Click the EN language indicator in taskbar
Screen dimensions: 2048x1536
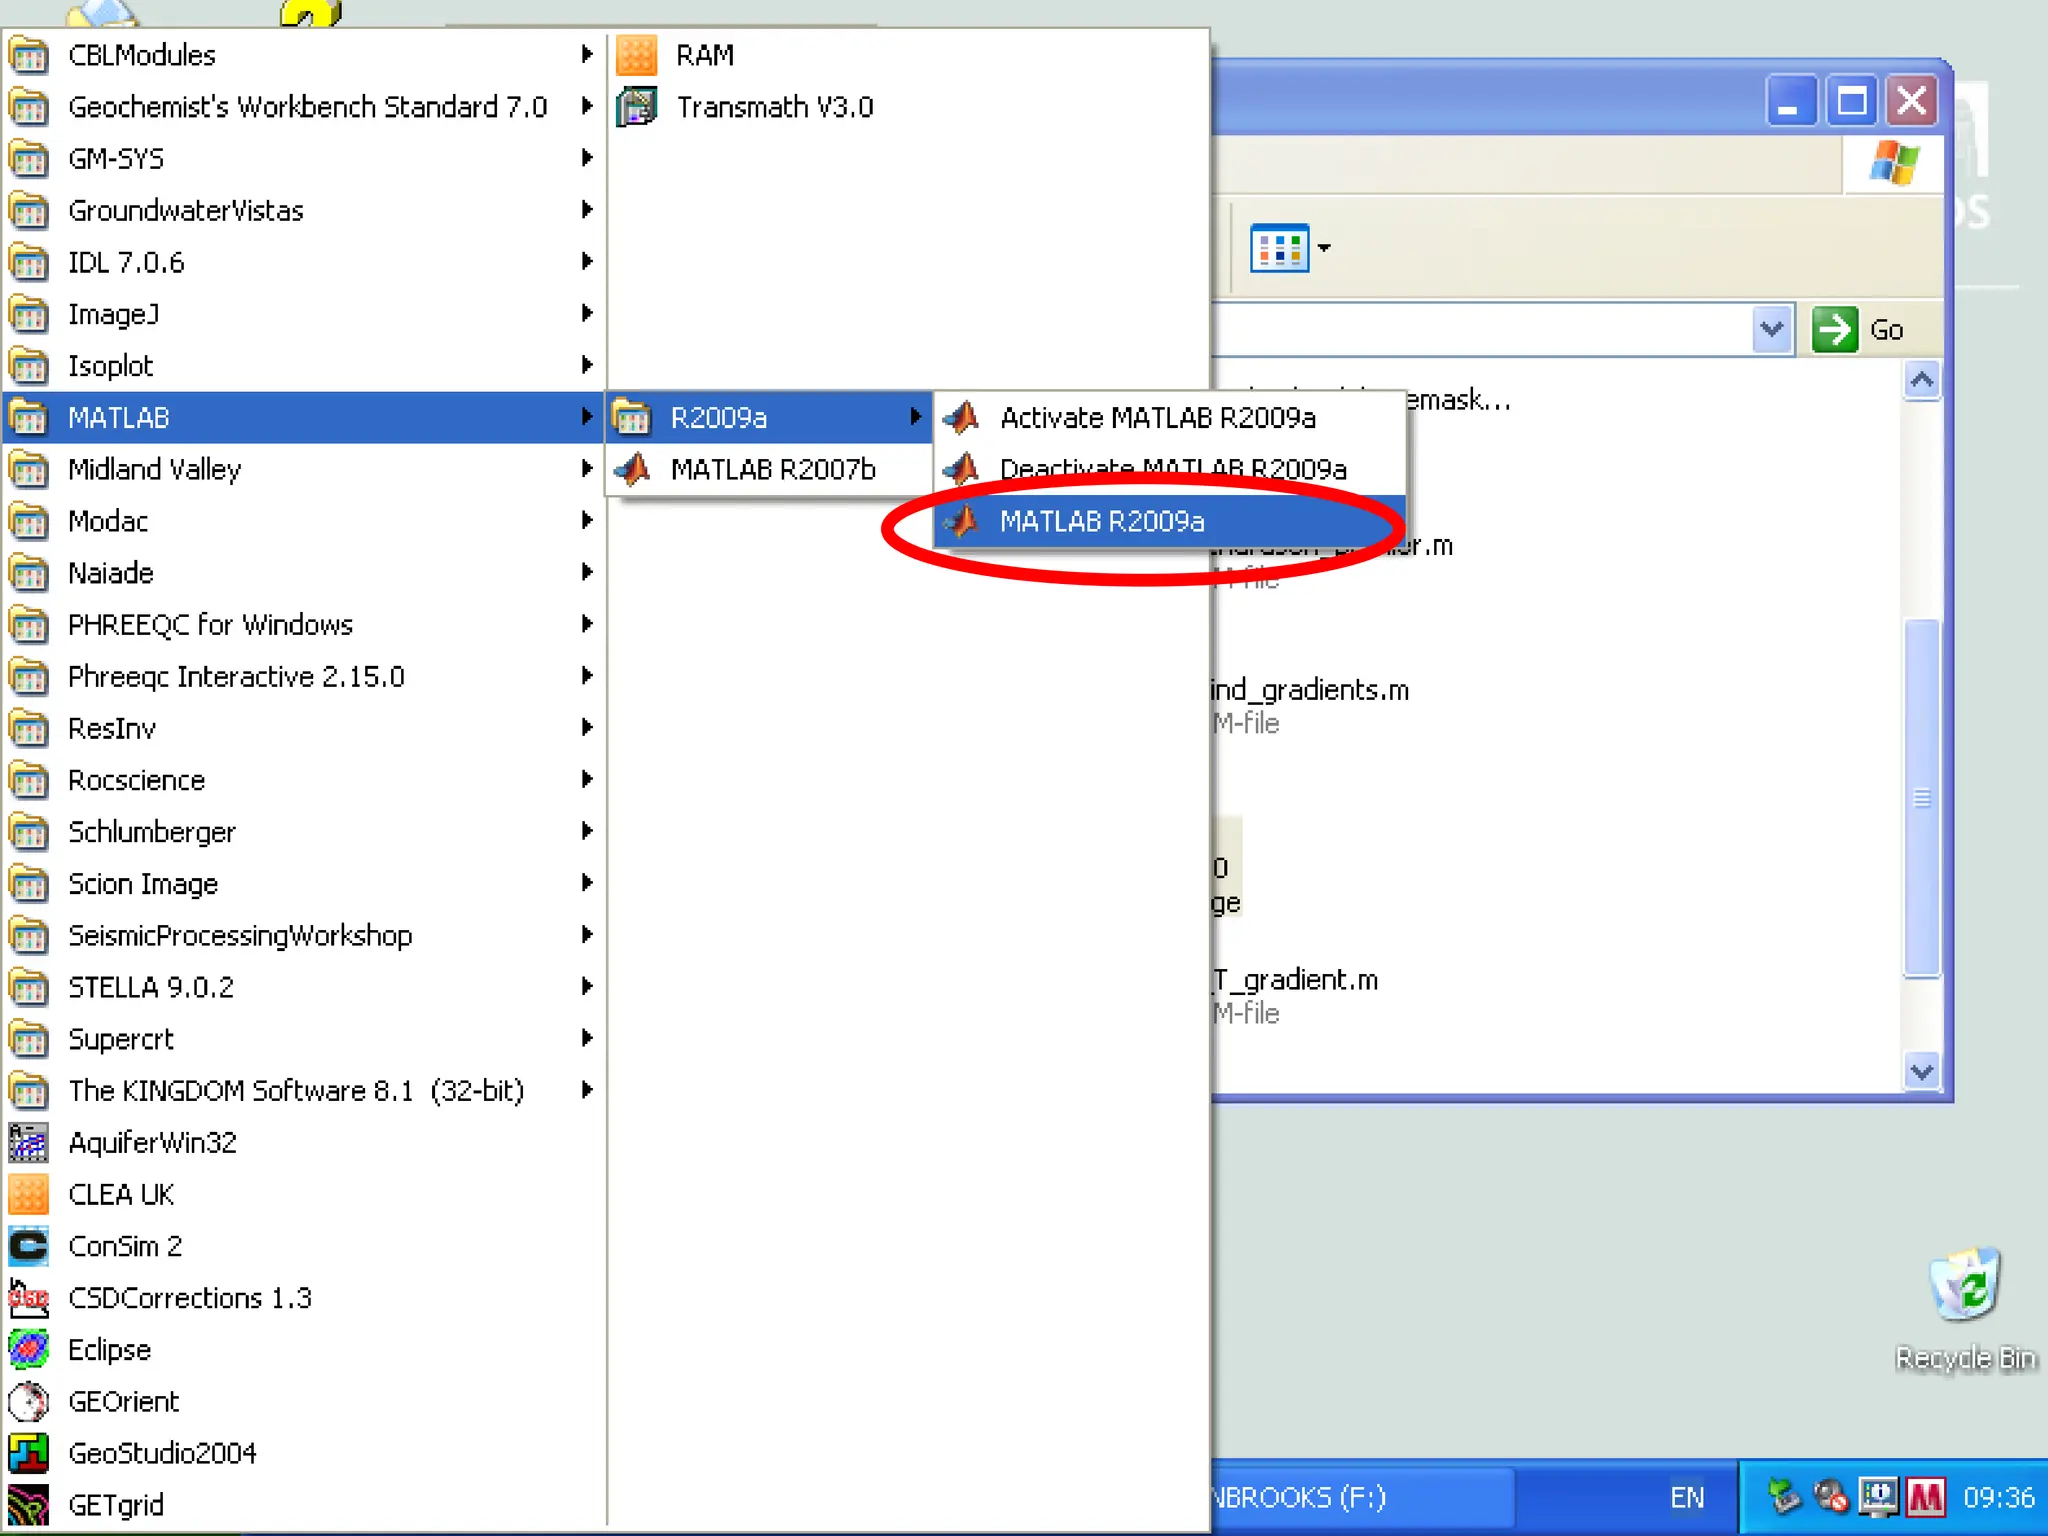pos(1687,1497)
